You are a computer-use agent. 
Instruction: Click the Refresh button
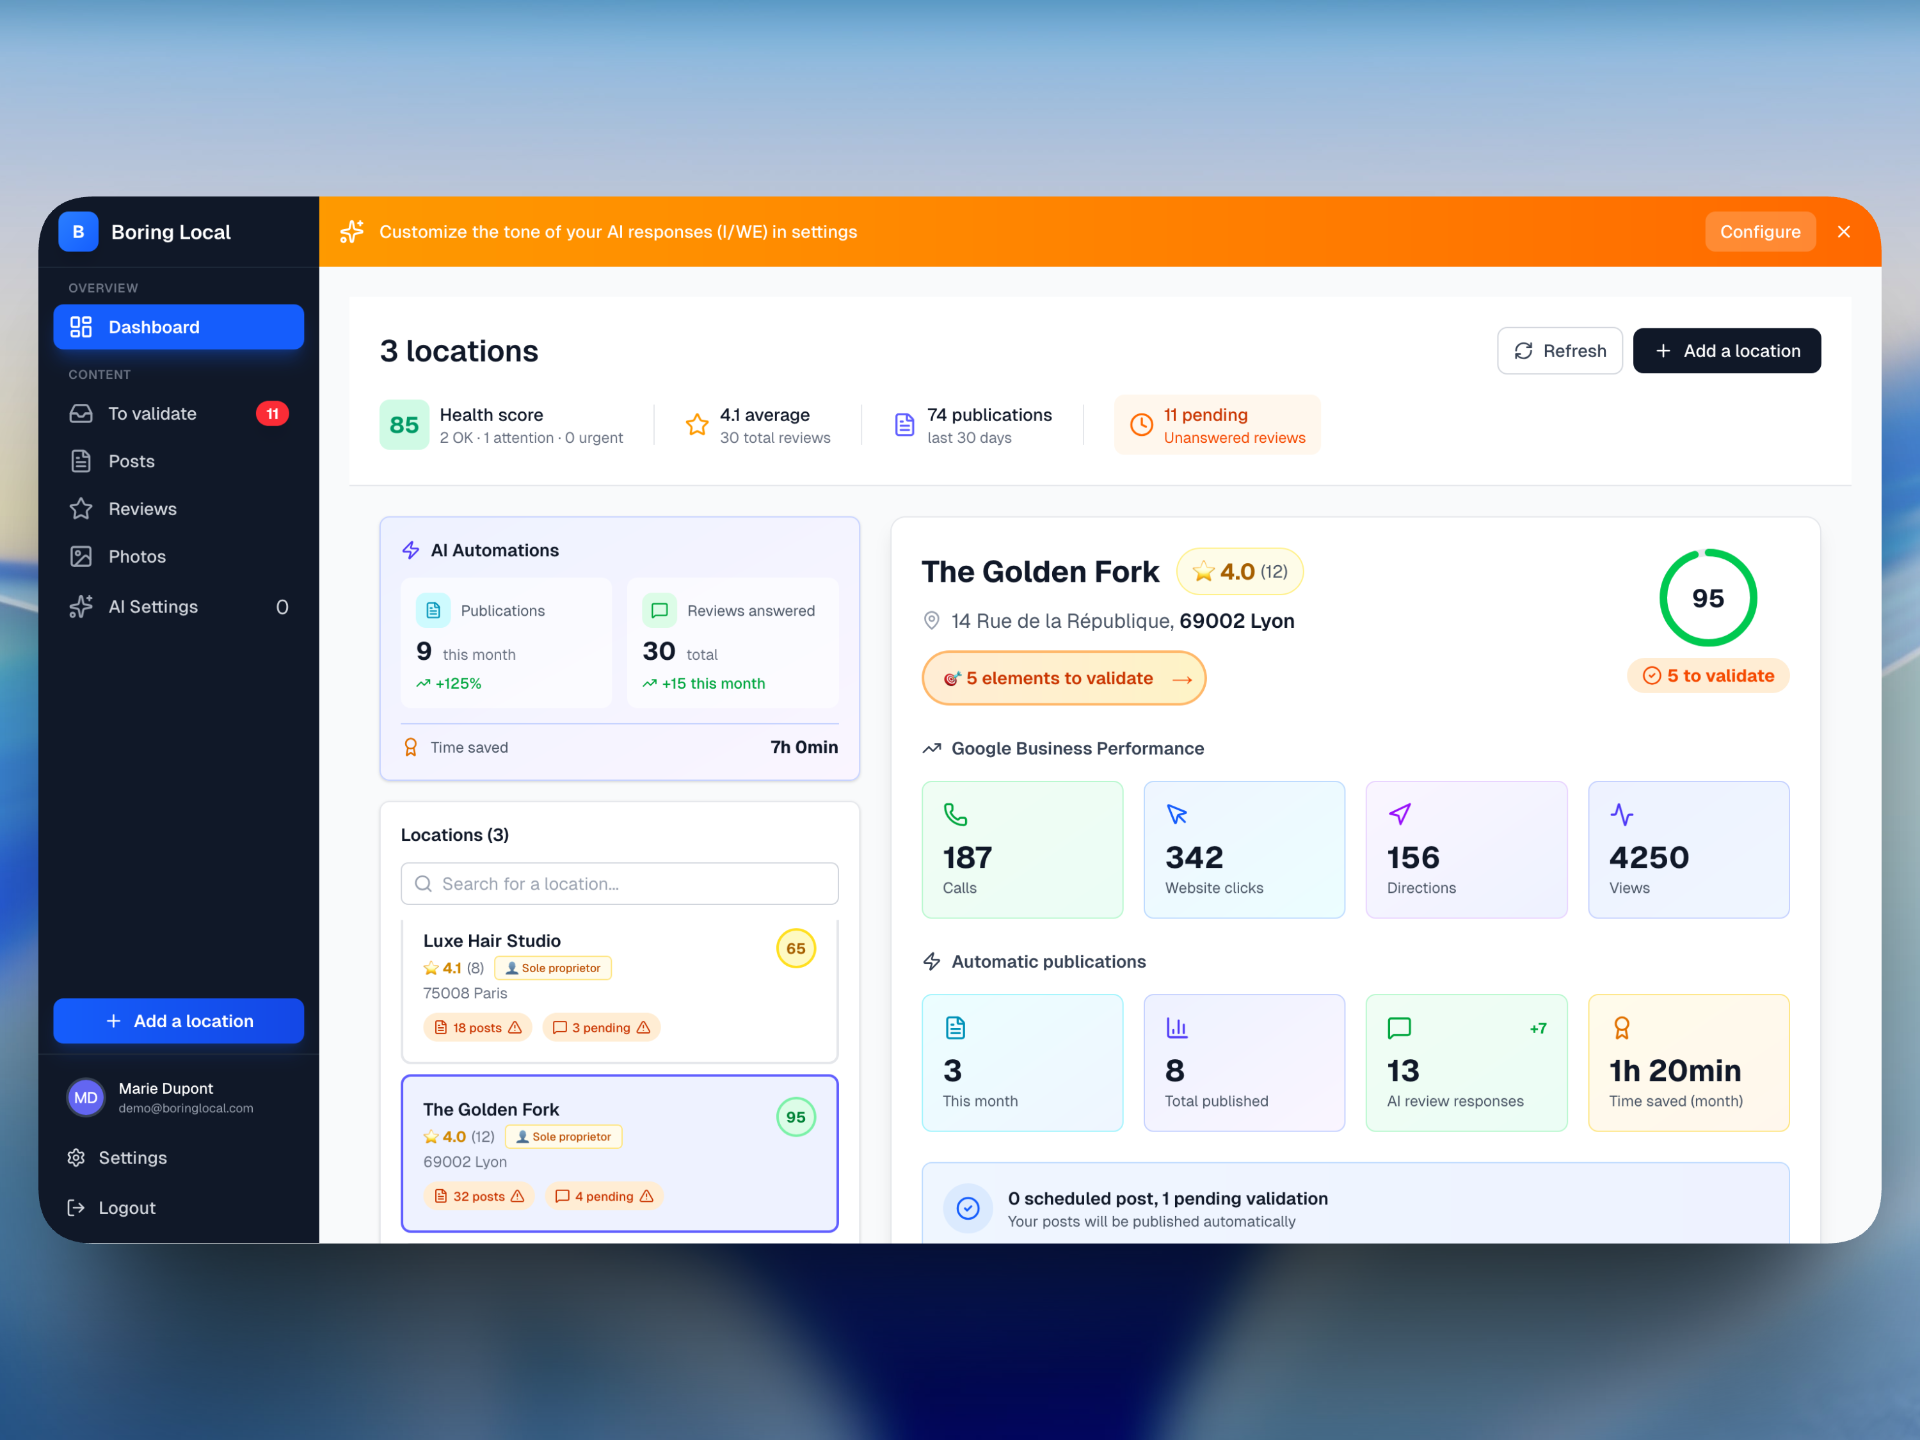1559,350
